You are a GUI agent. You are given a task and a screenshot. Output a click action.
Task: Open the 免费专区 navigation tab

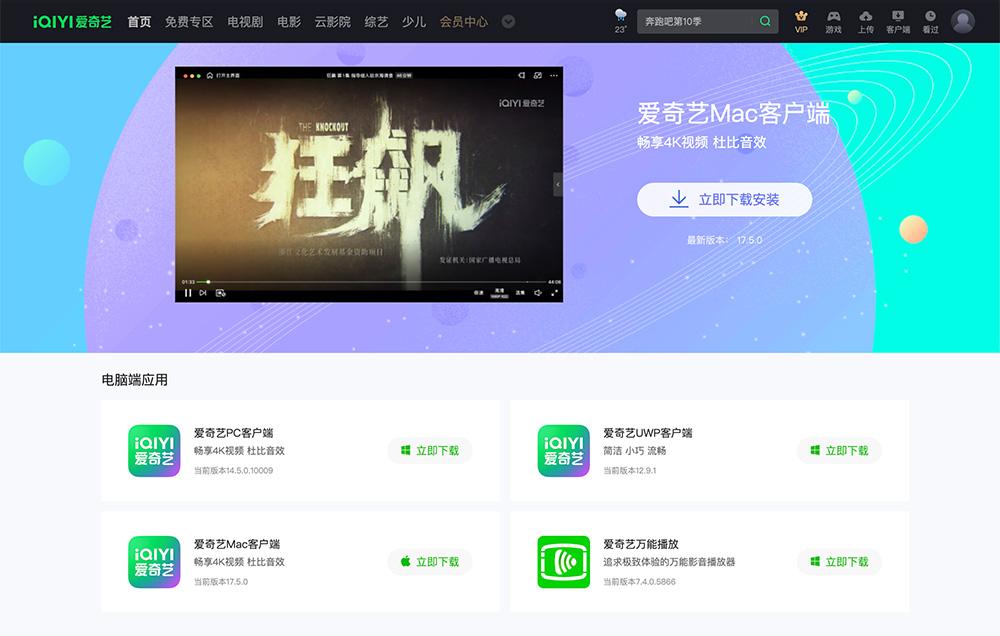tap(189, 22)
